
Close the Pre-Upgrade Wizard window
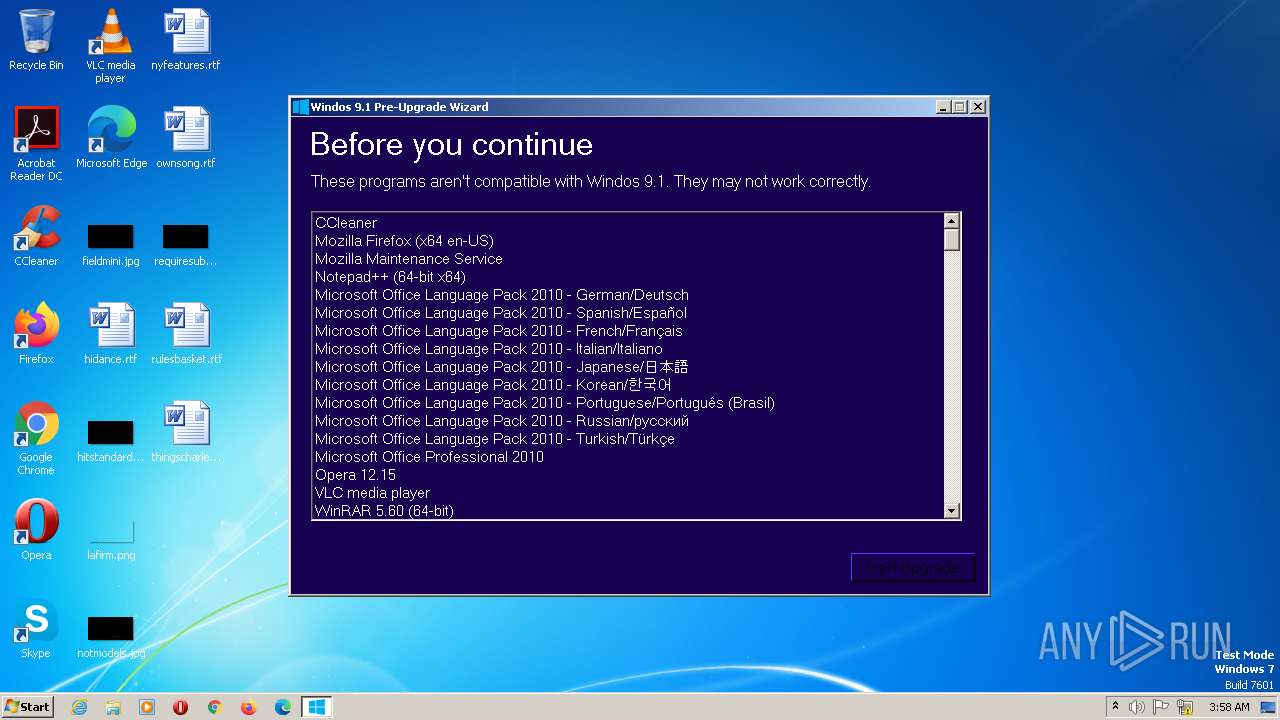978,107
